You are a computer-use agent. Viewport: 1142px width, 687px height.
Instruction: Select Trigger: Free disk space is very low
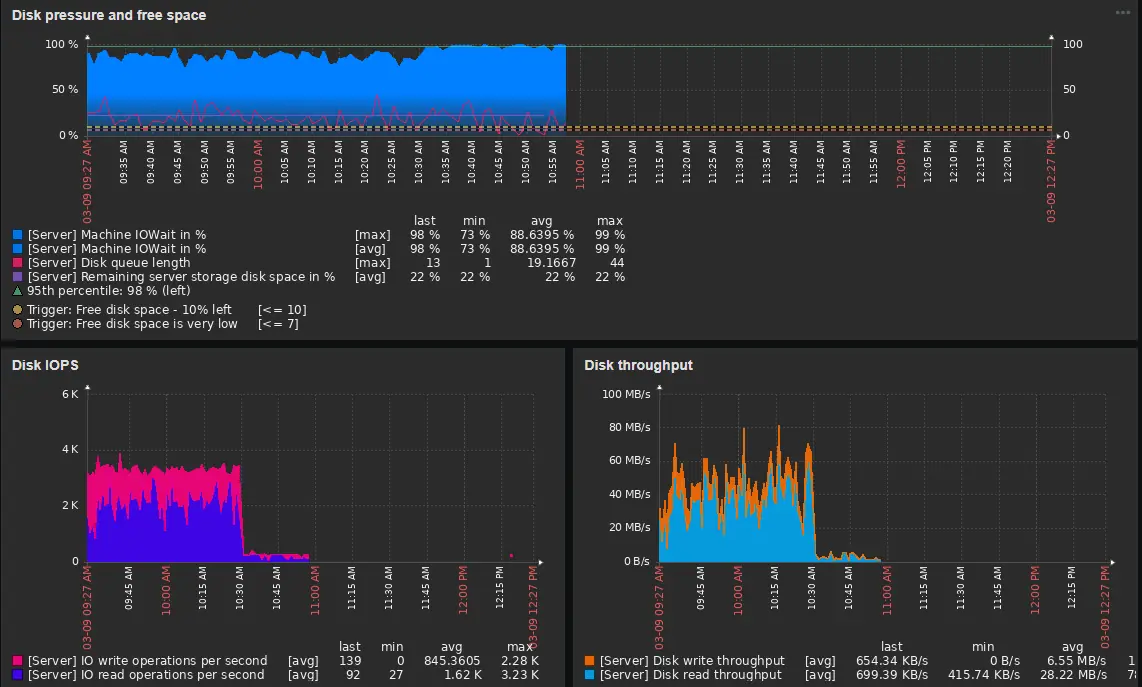tap(133, 324)
